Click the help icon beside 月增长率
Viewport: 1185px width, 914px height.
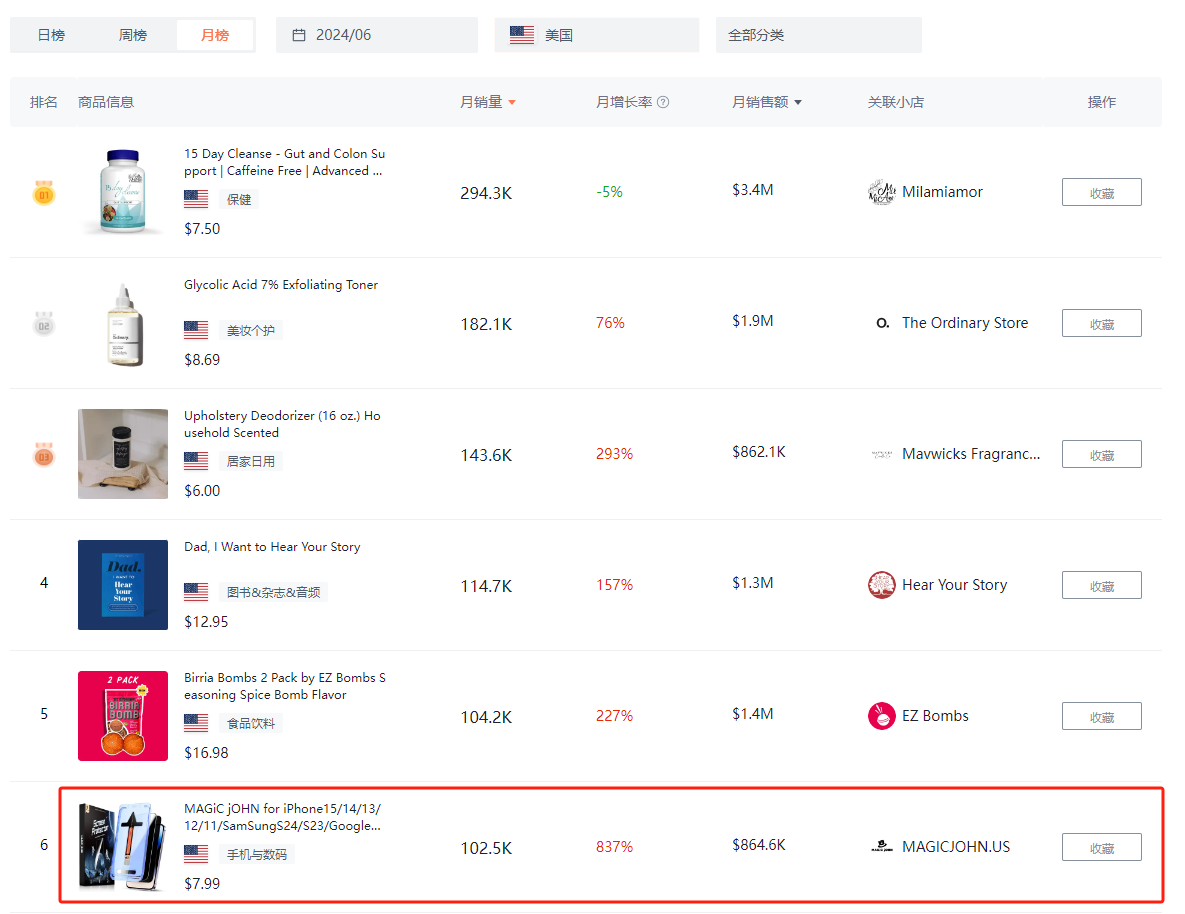pyautogui.click(x=663, y=102)
